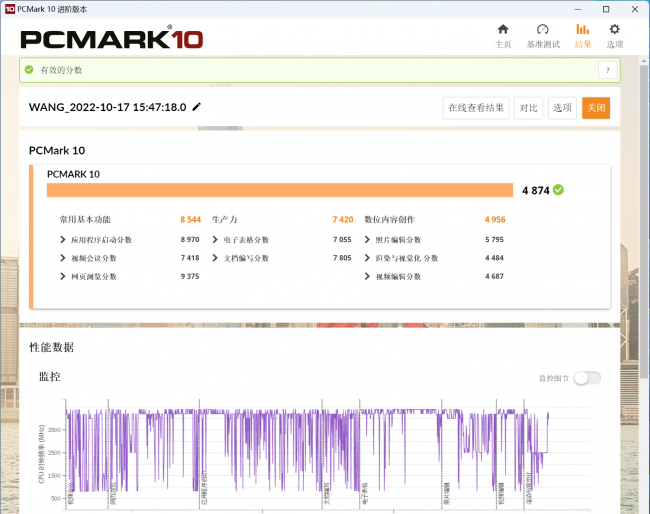
Task: Click the Essentials score 8 544
Action: click(190, 219)
